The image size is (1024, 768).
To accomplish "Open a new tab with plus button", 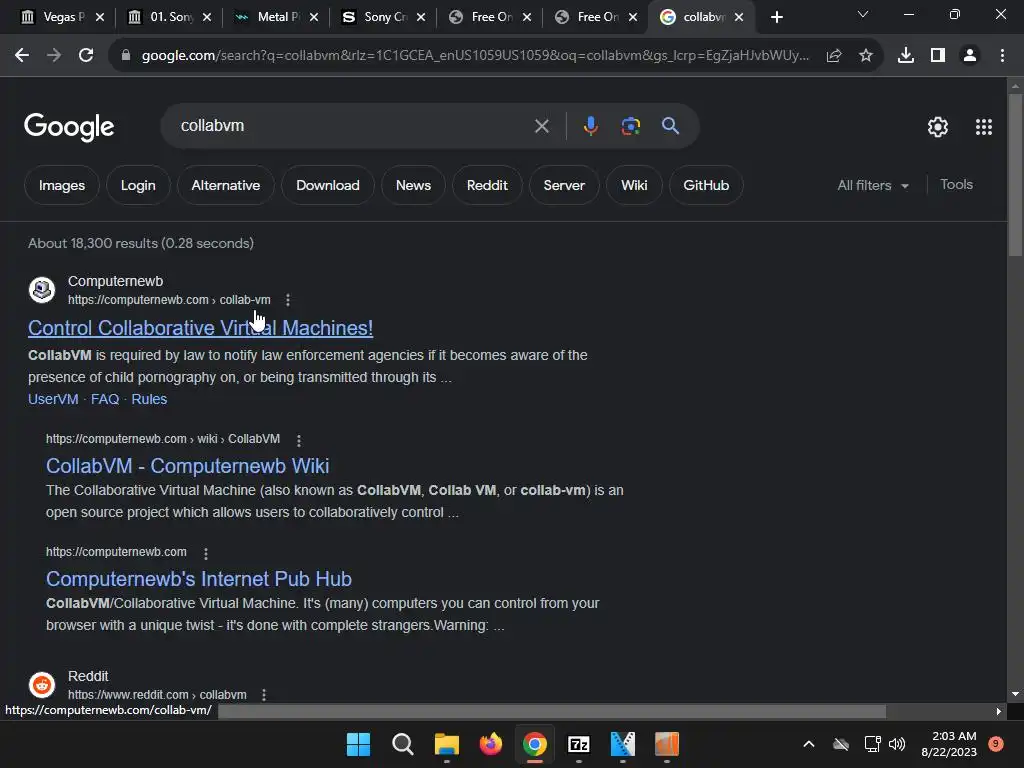I will click(776, 17).
